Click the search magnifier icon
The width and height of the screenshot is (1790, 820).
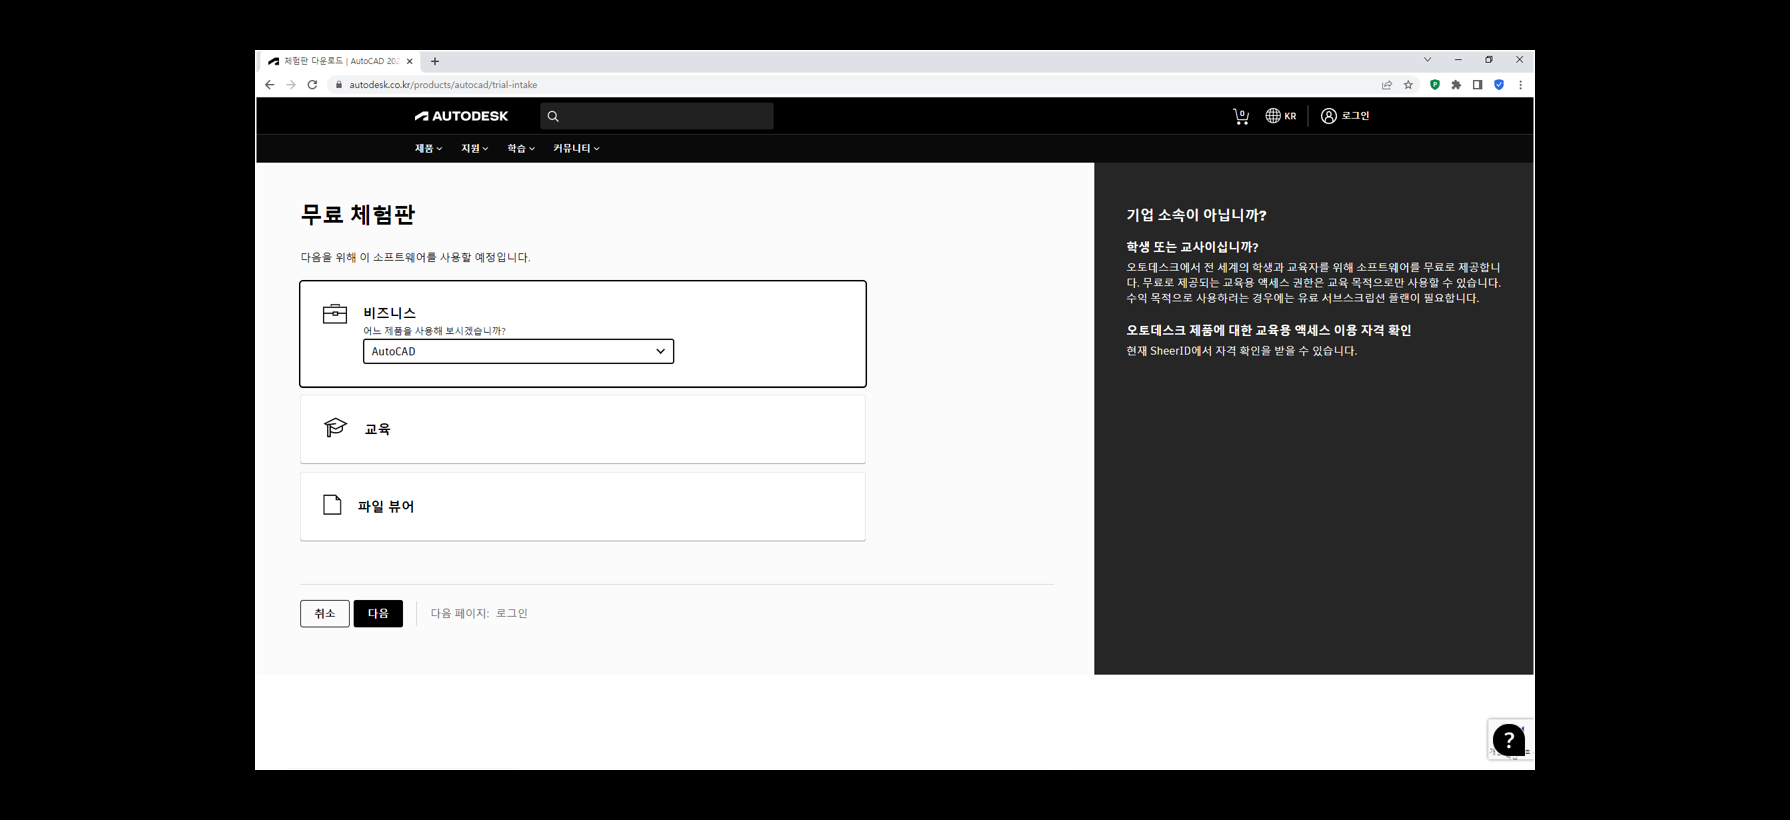pos(553,116)
